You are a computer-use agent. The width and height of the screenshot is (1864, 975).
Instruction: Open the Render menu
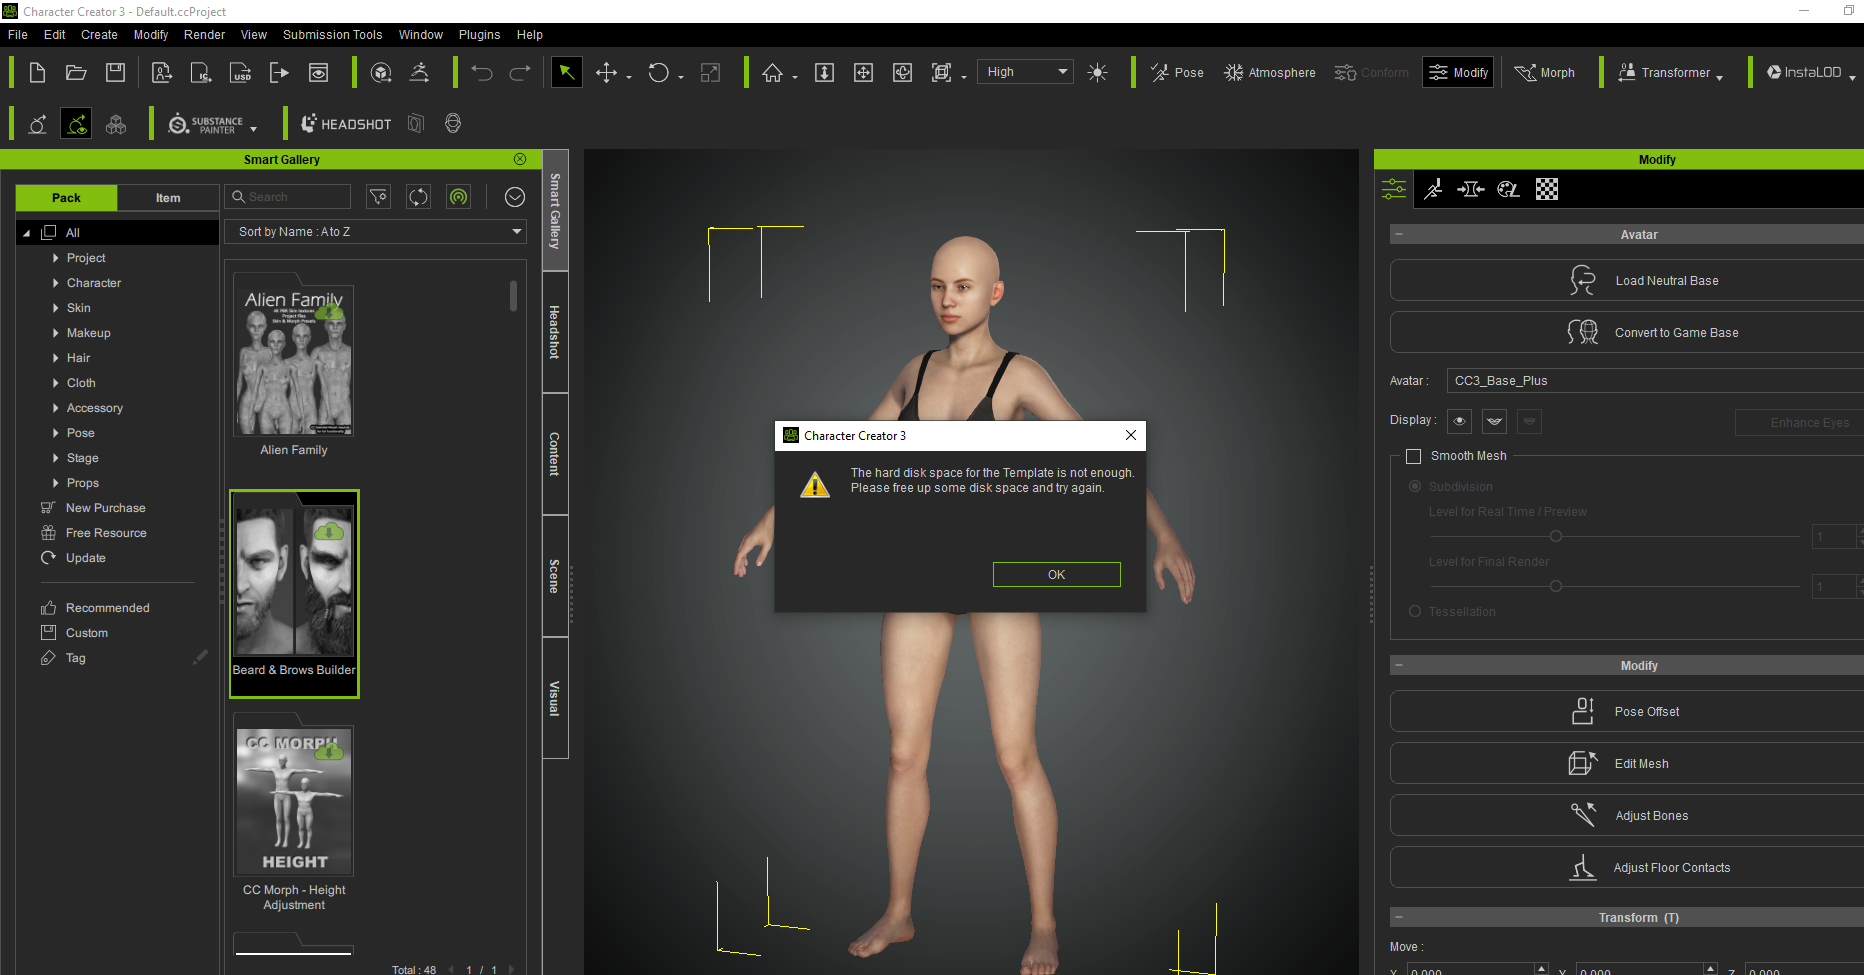click(x=204, y=34)
